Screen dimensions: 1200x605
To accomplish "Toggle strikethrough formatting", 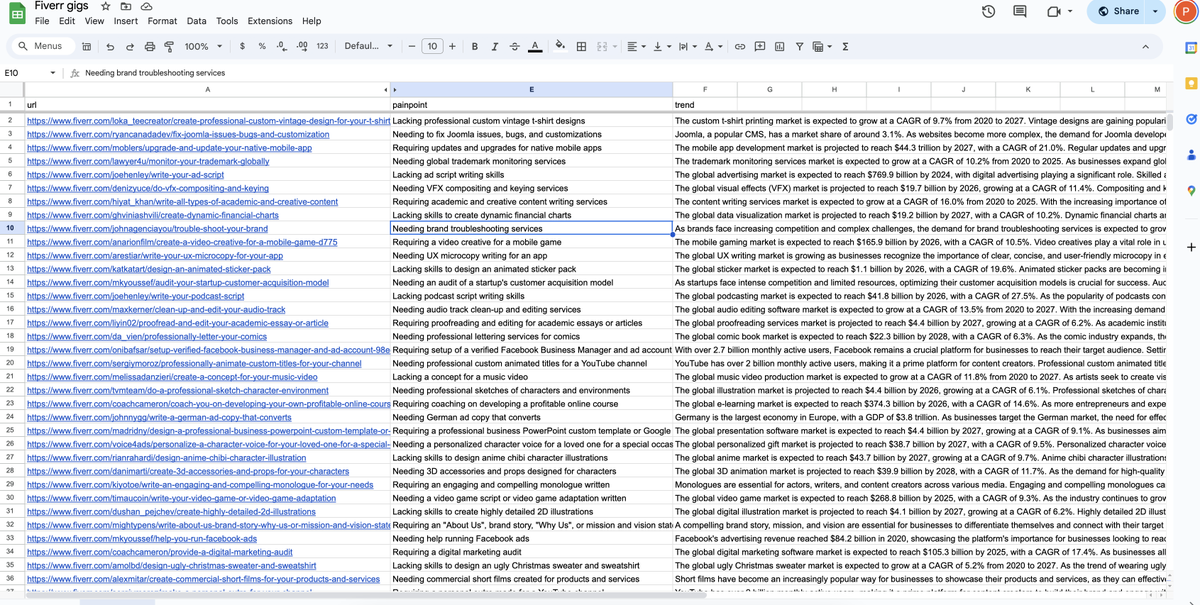I will click(x=514, y=46).
